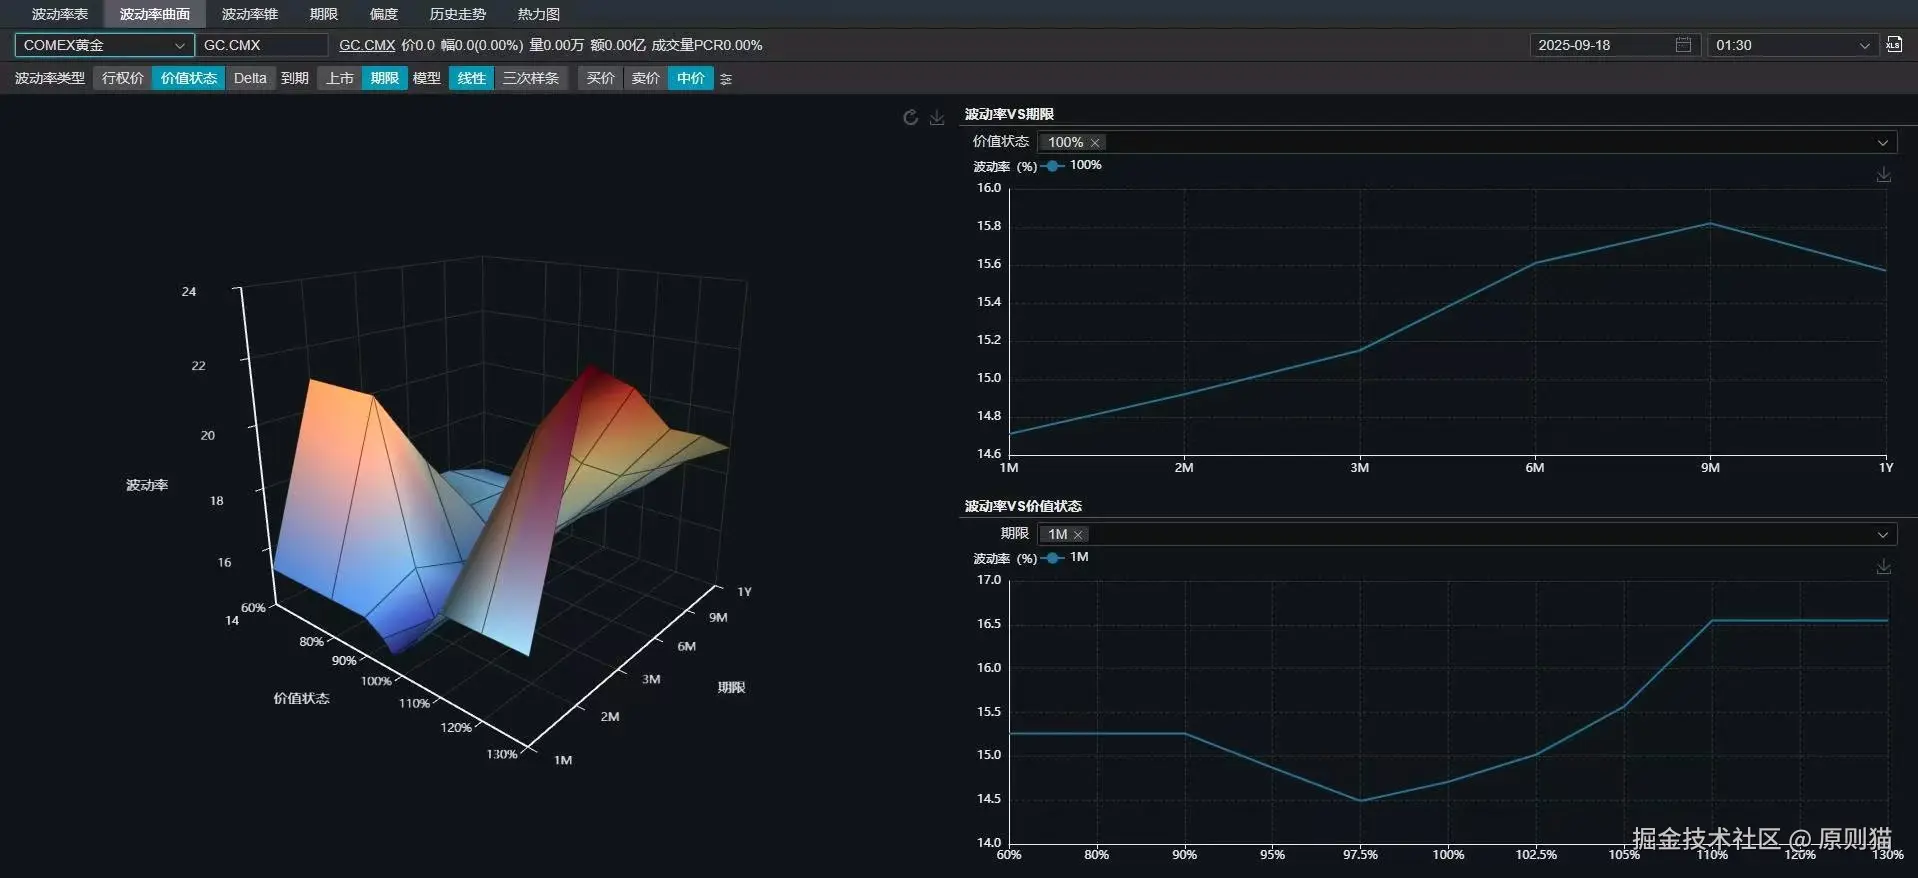Click the 波动率VS价值状态 panel title

(1023, 506)
